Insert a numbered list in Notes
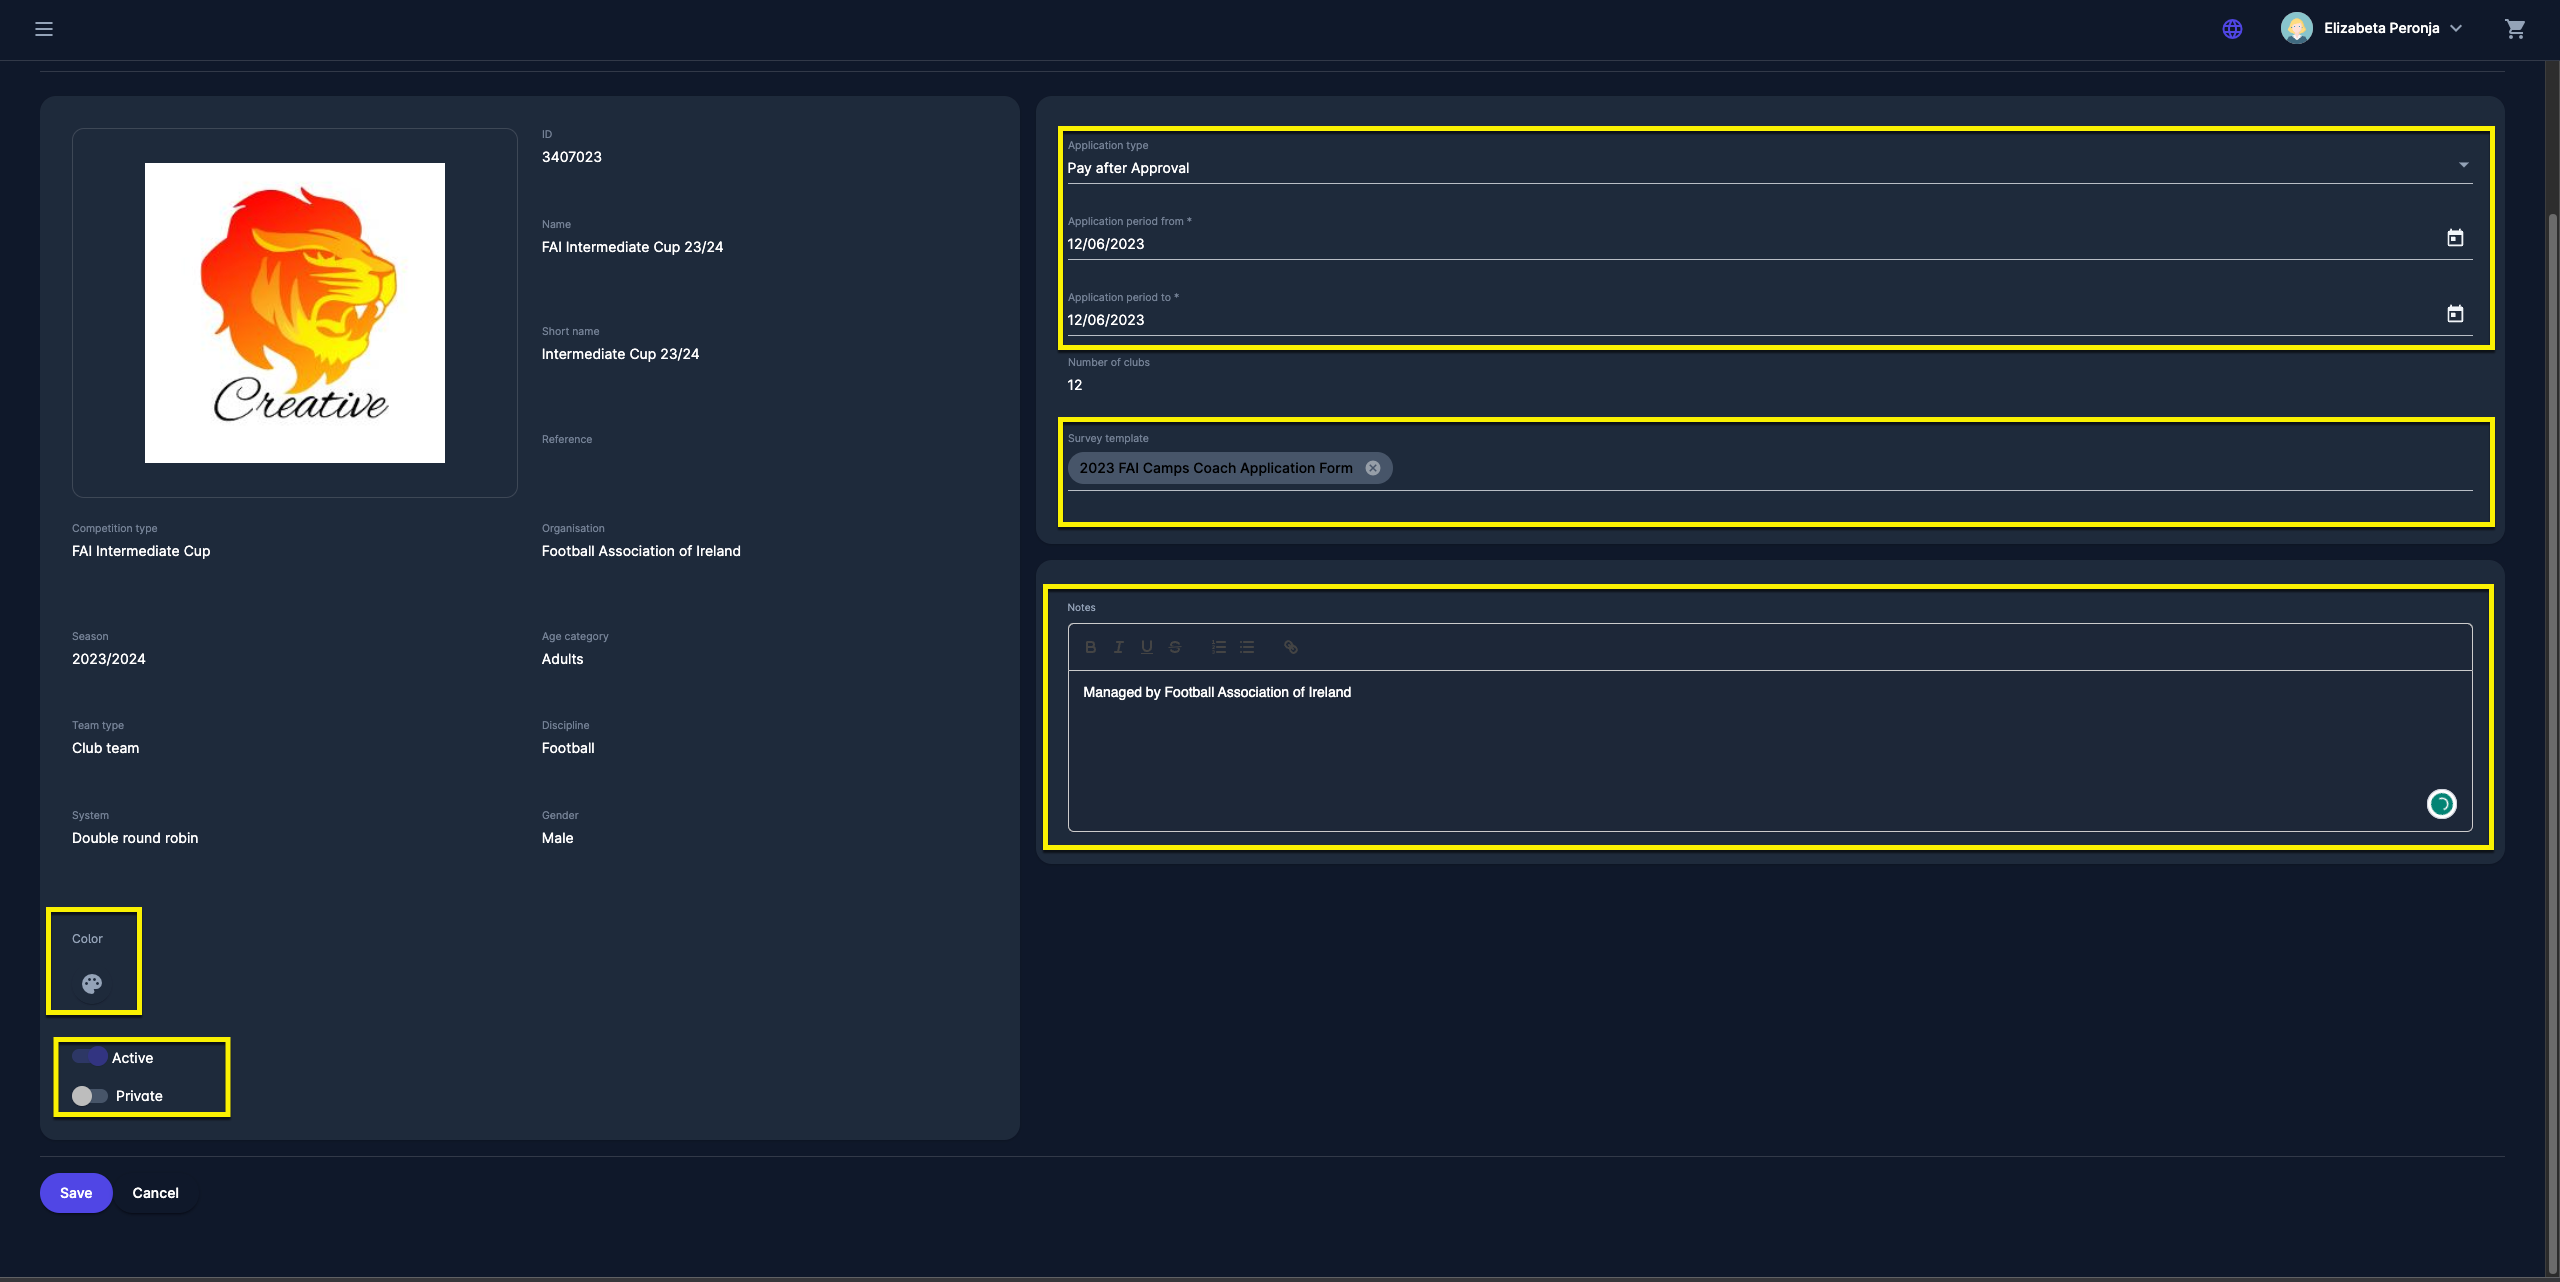This screenshot has width=2560, height=1282. click(1218, 647)
